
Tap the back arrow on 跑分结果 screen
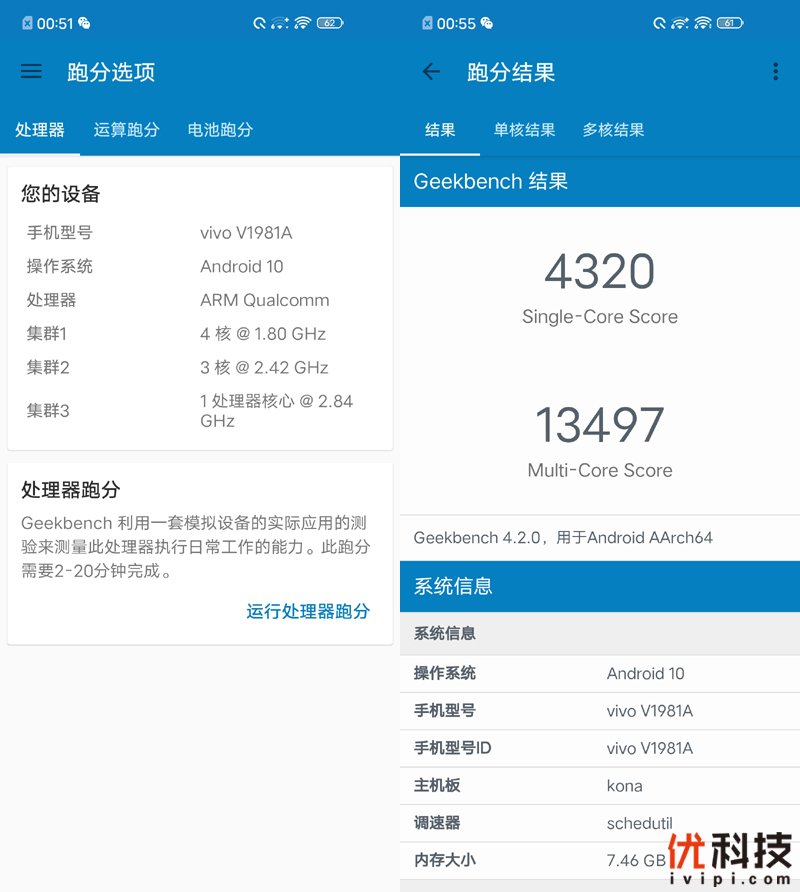pyautogui.click(x=430, y=71)
